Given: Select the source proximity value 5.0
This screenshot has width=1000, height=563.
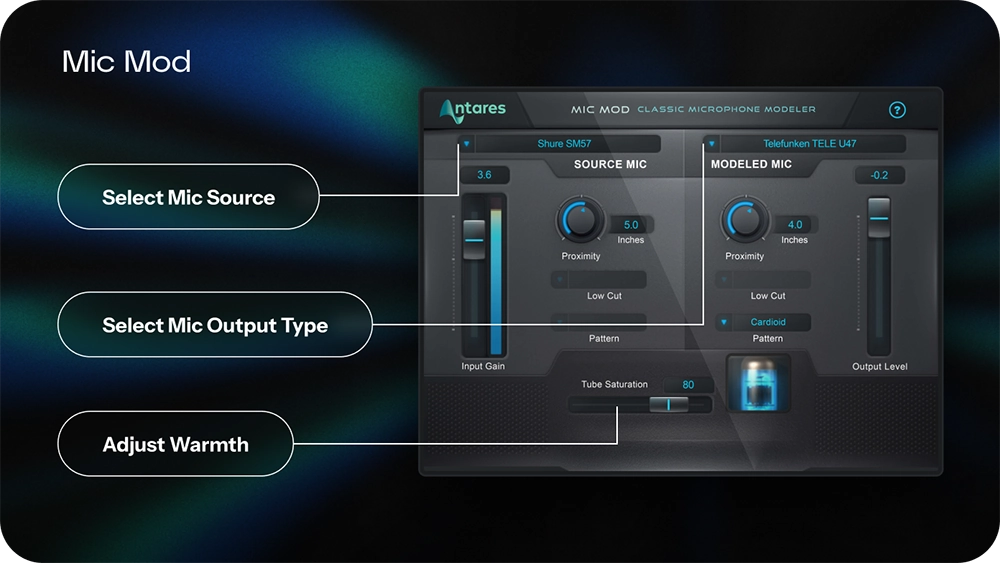Looking at the screenshot, I should [631, 224].
